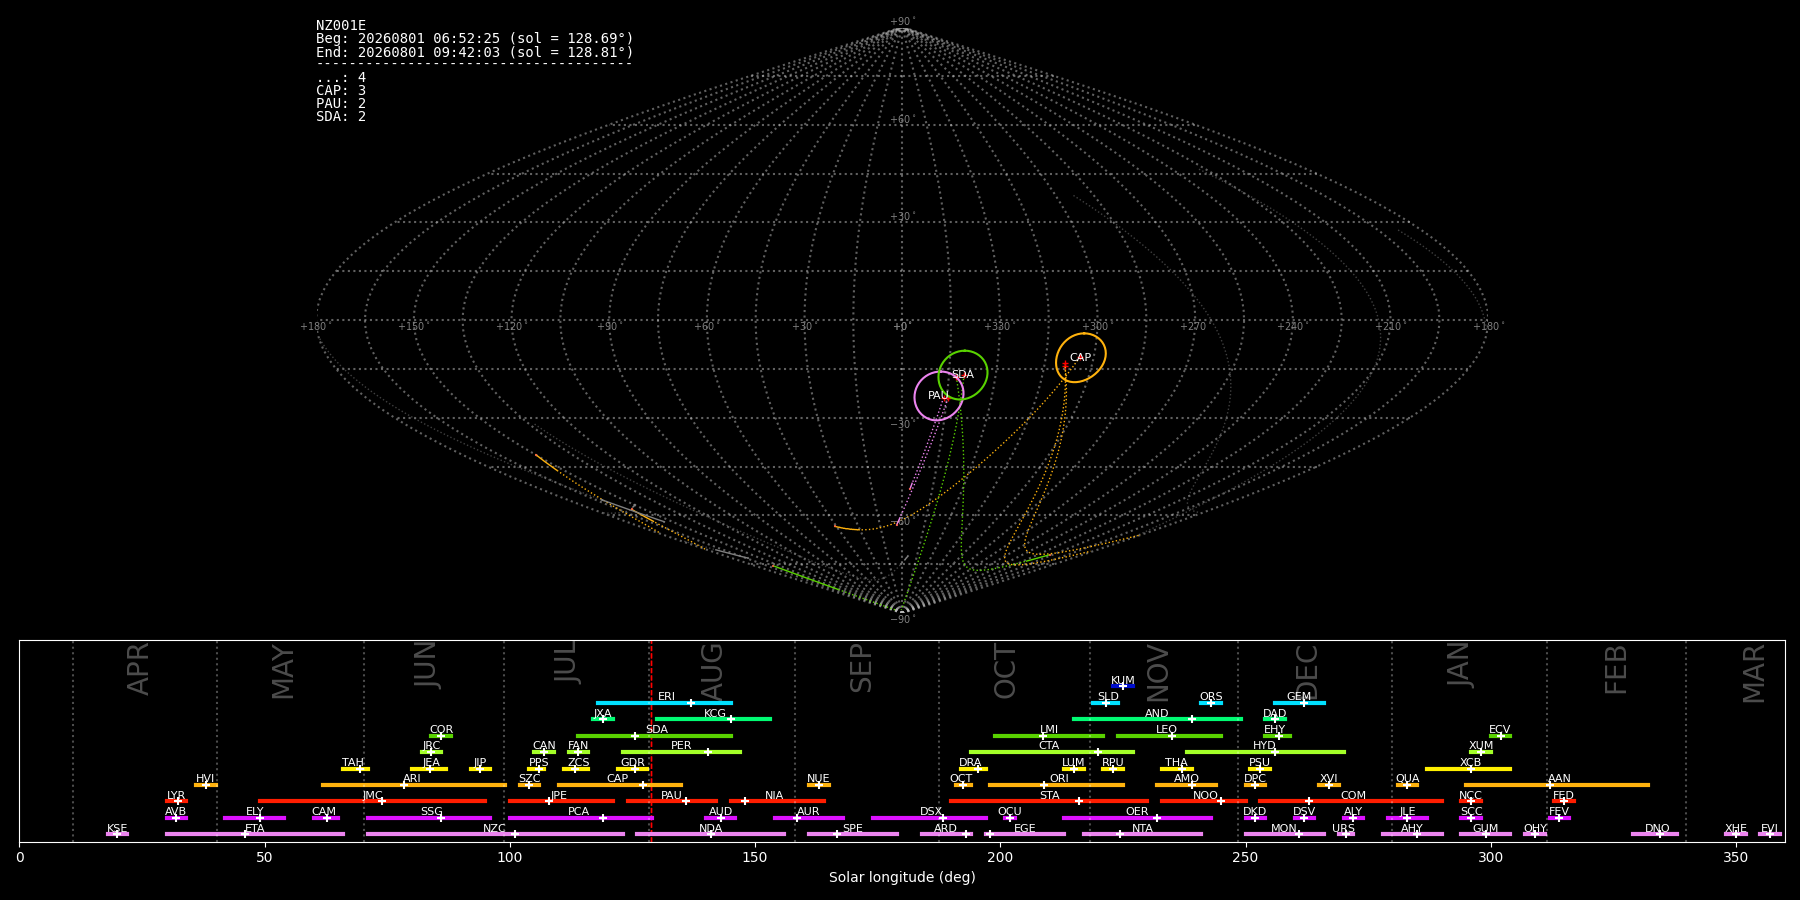
Task: Click the AAN orange shower bar
Action: (1557, 785)
